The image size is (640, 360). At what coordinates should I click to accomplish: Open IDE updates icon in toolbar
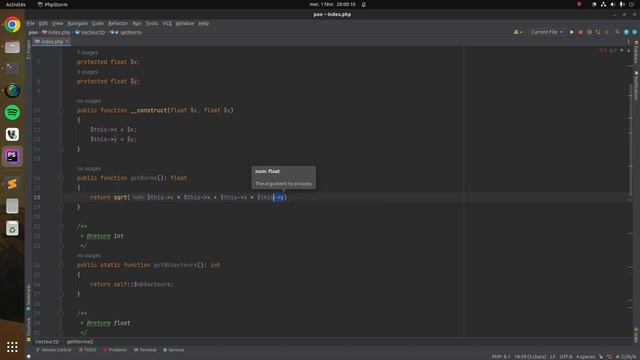(626, 32)
